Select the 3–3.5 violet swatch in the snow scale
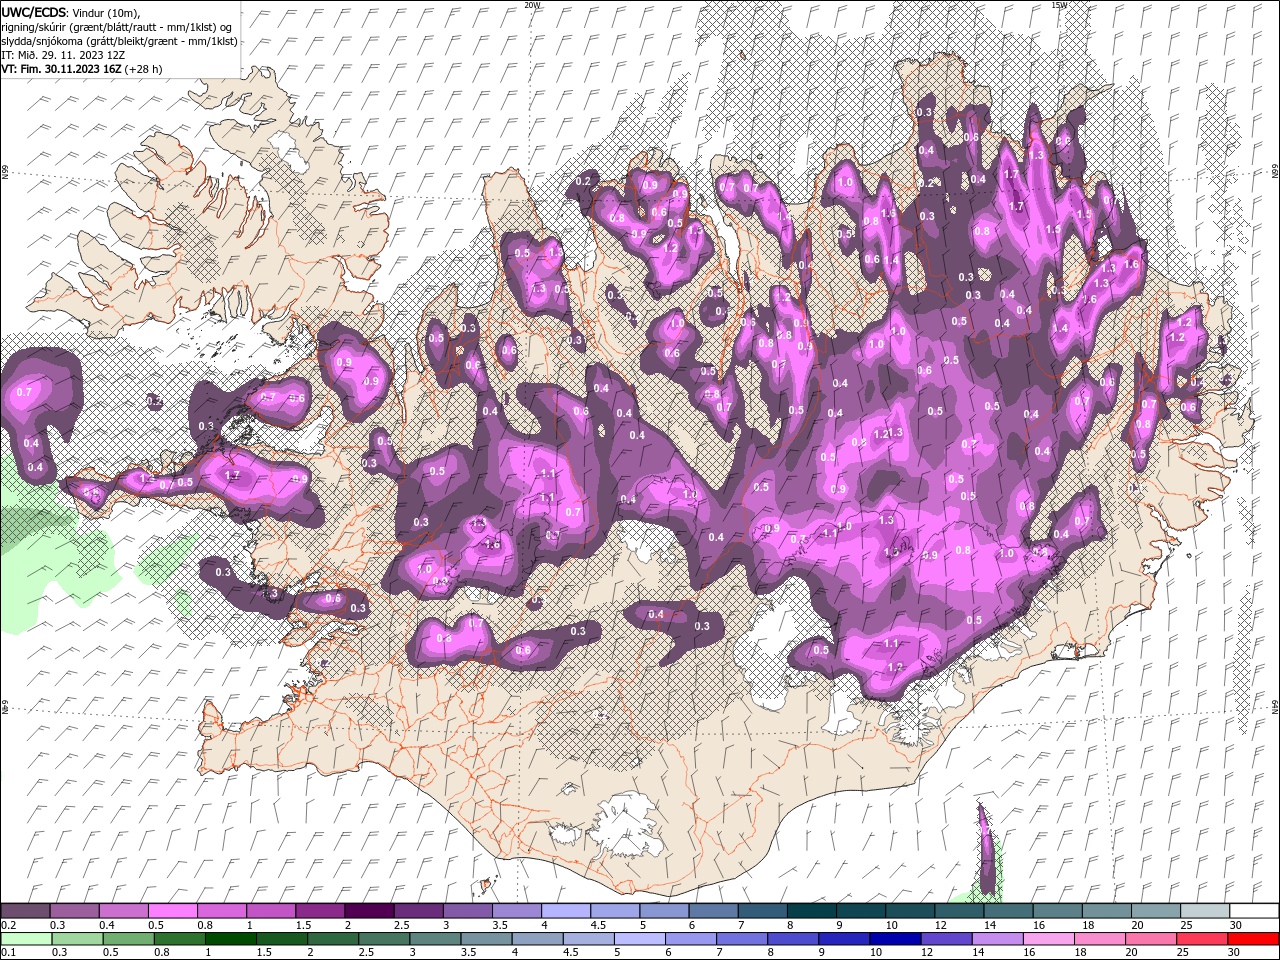 pyautogui.click(x=467, y=911)
